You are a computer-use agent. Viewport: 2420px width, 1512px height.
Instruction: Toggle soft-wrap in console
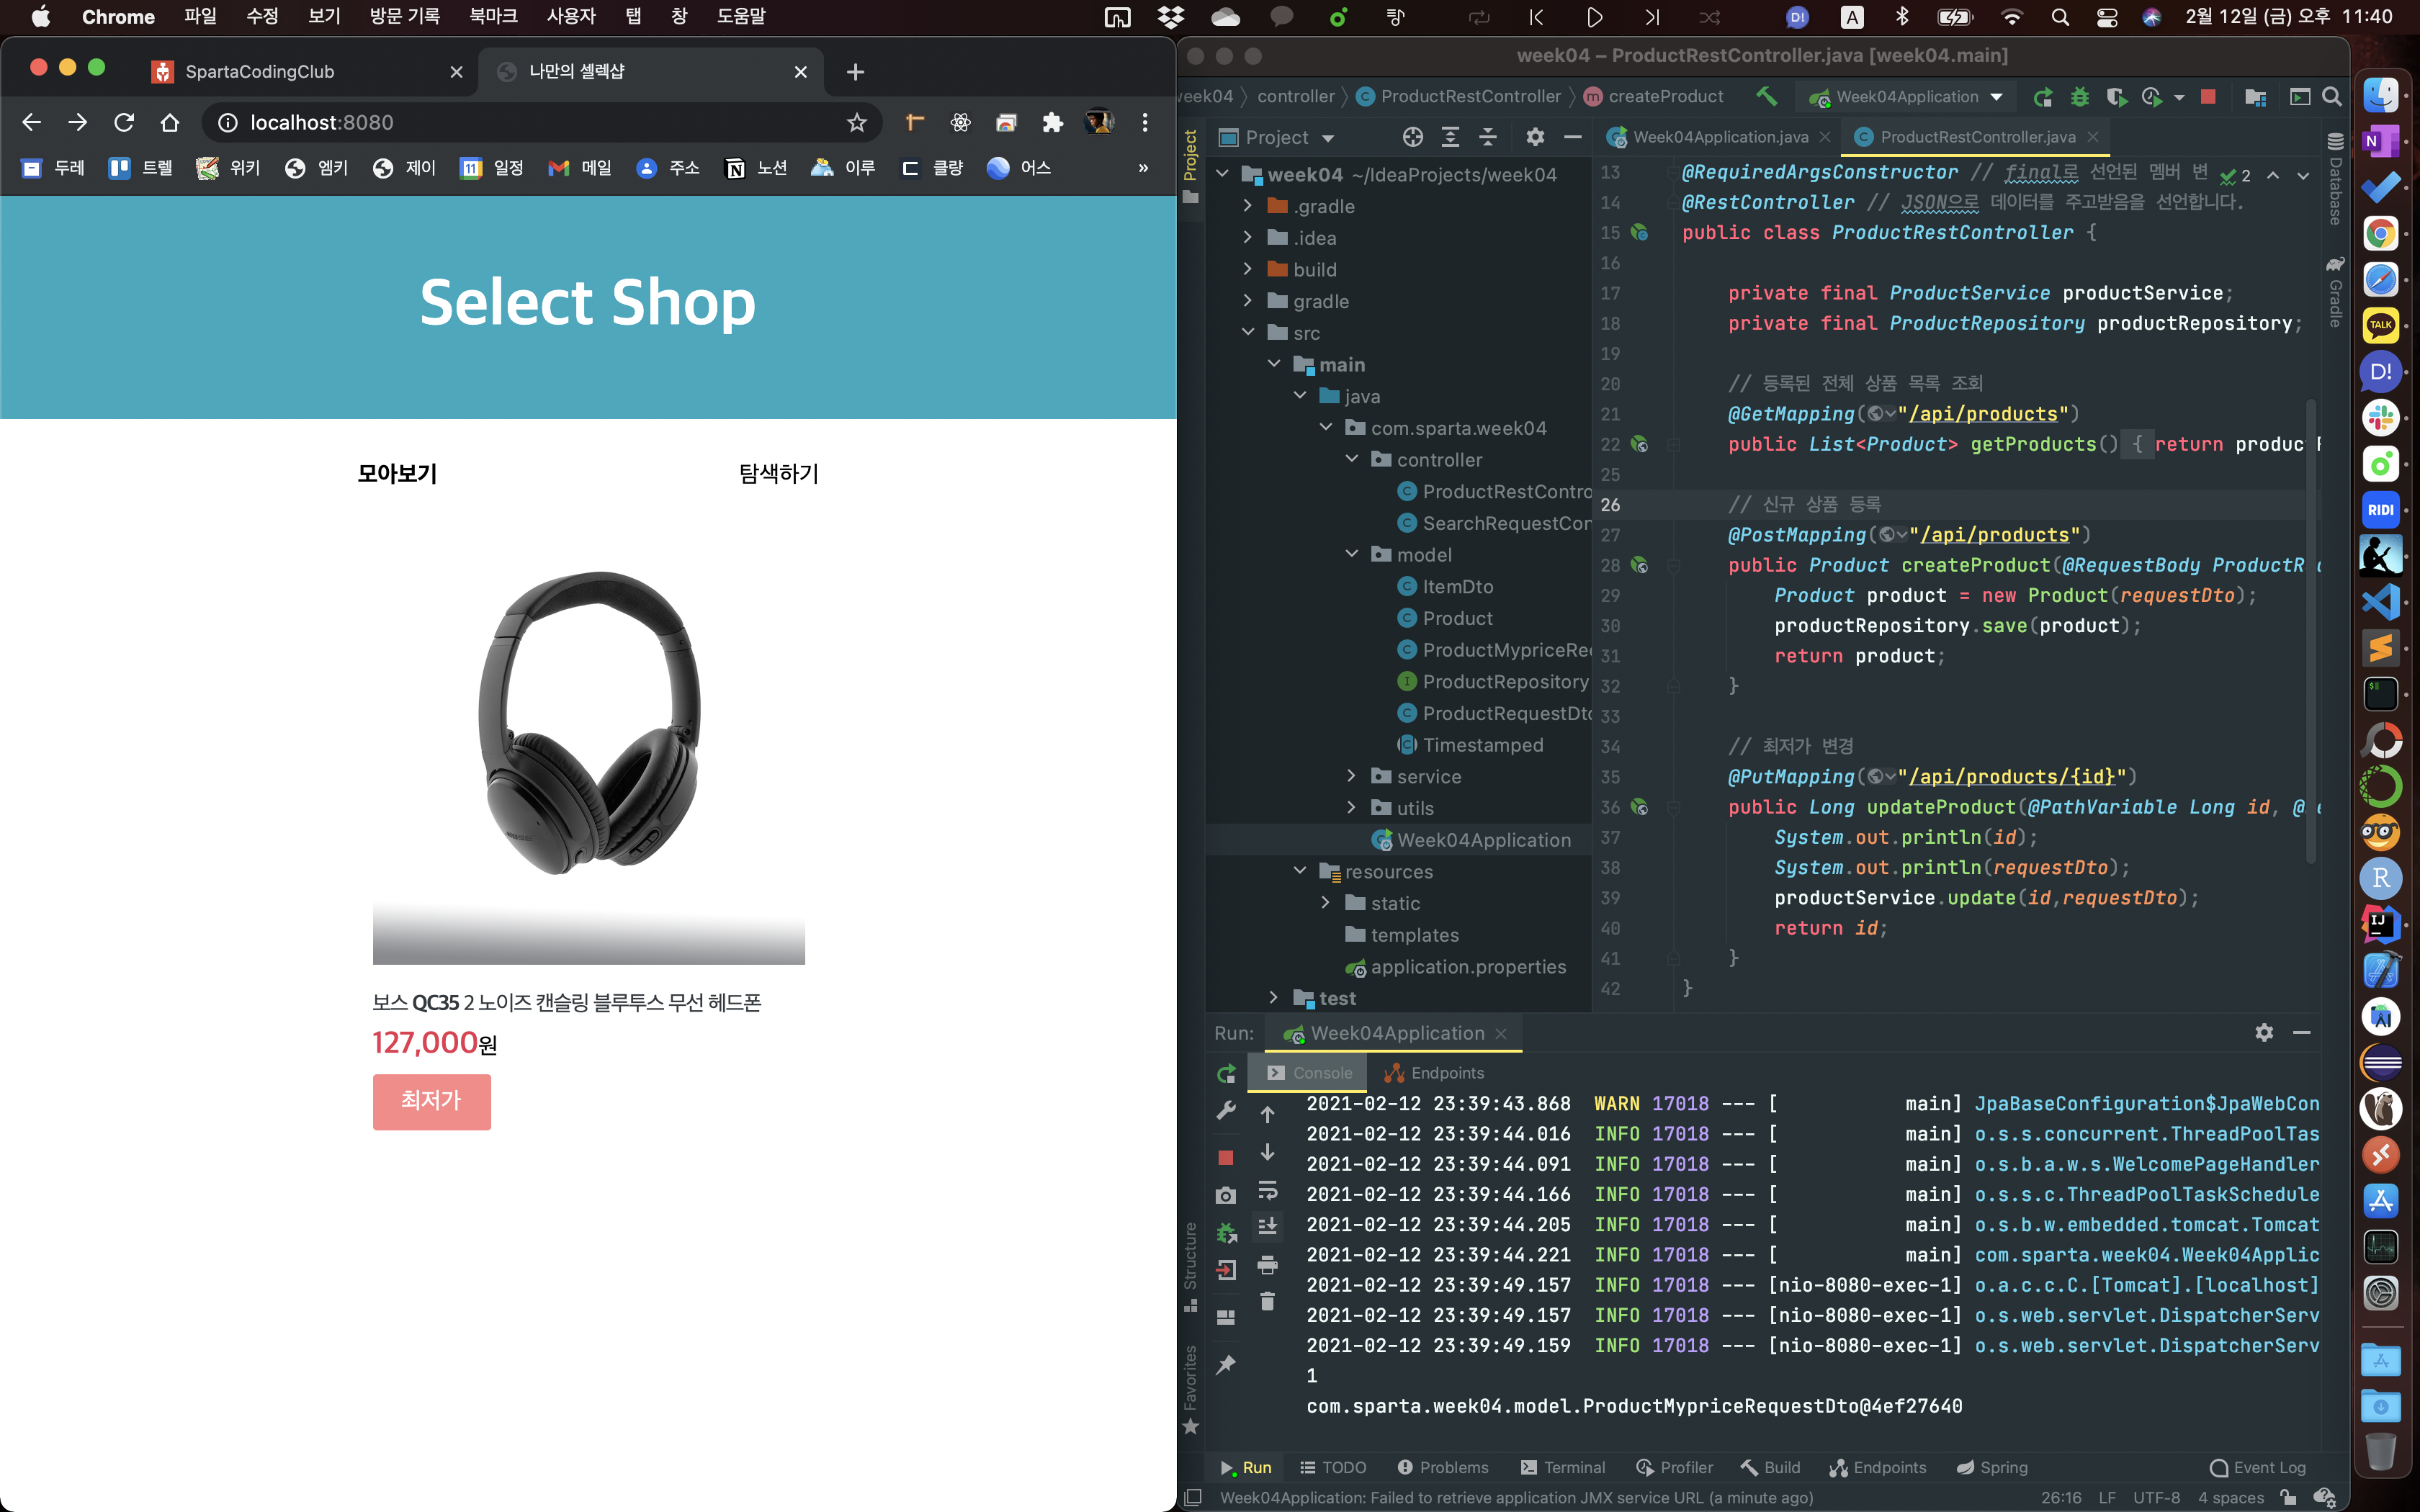click(1267, 1190)
